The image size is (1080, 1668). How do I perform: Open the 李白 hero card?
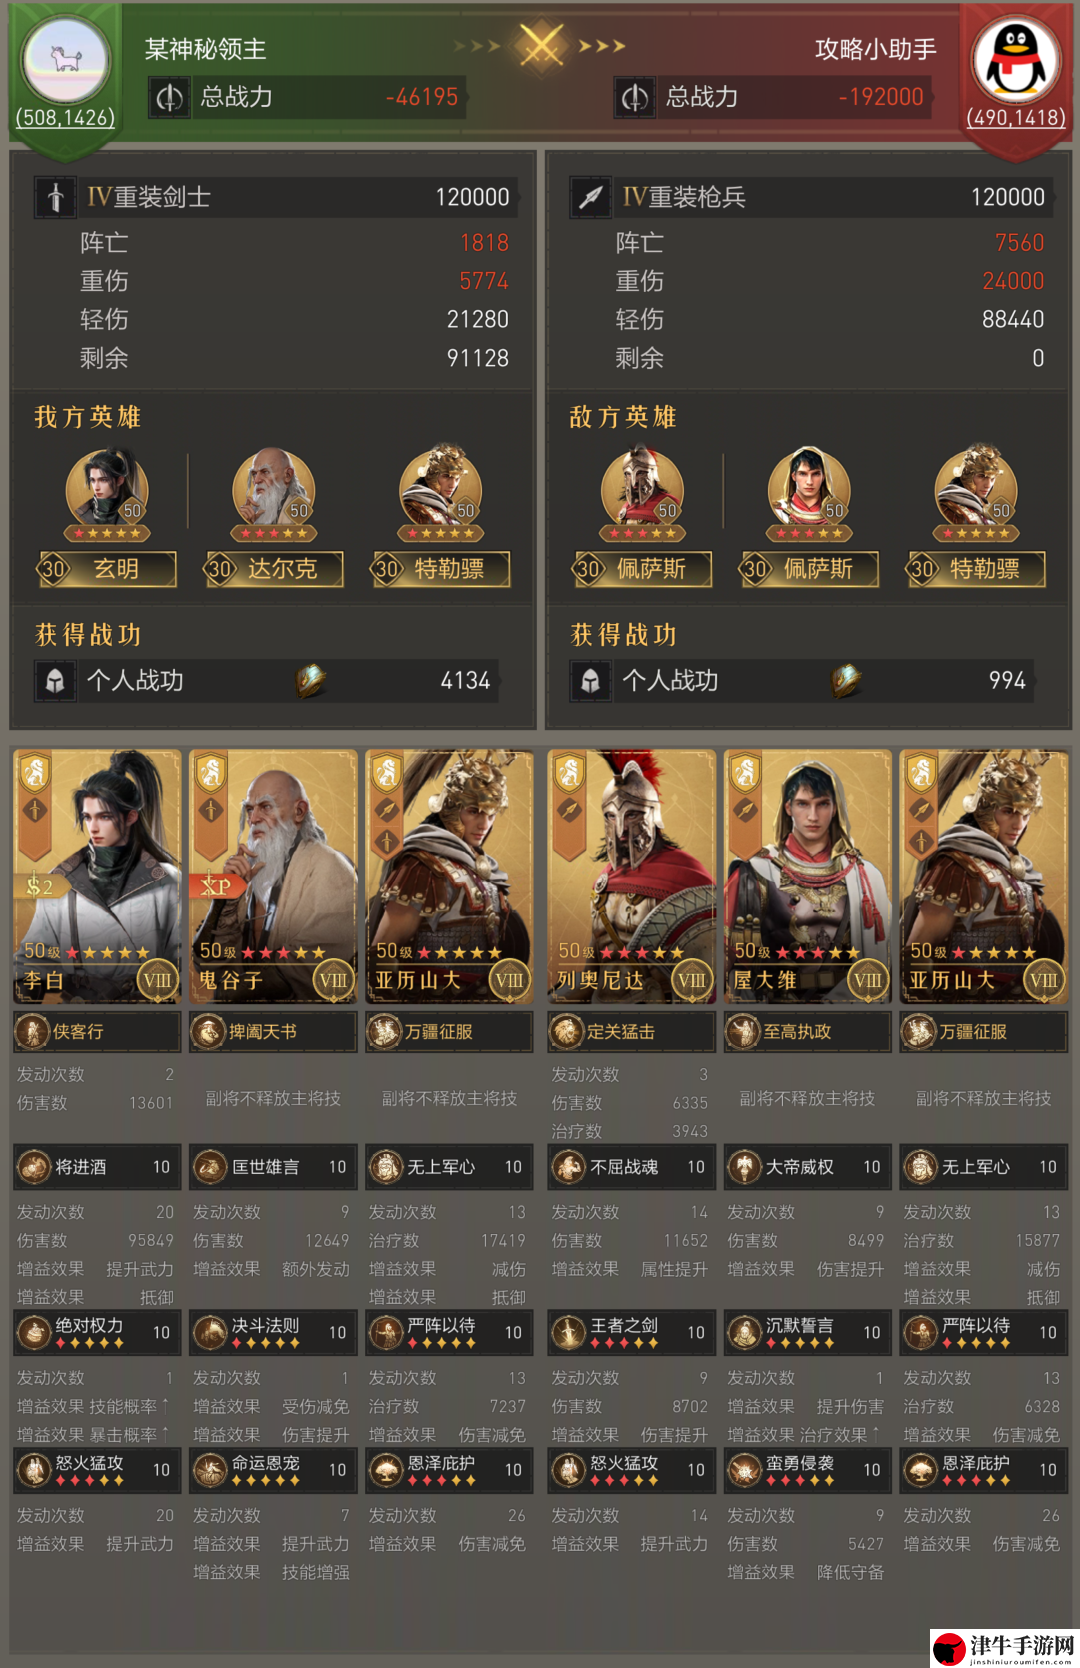click(97, 876)
